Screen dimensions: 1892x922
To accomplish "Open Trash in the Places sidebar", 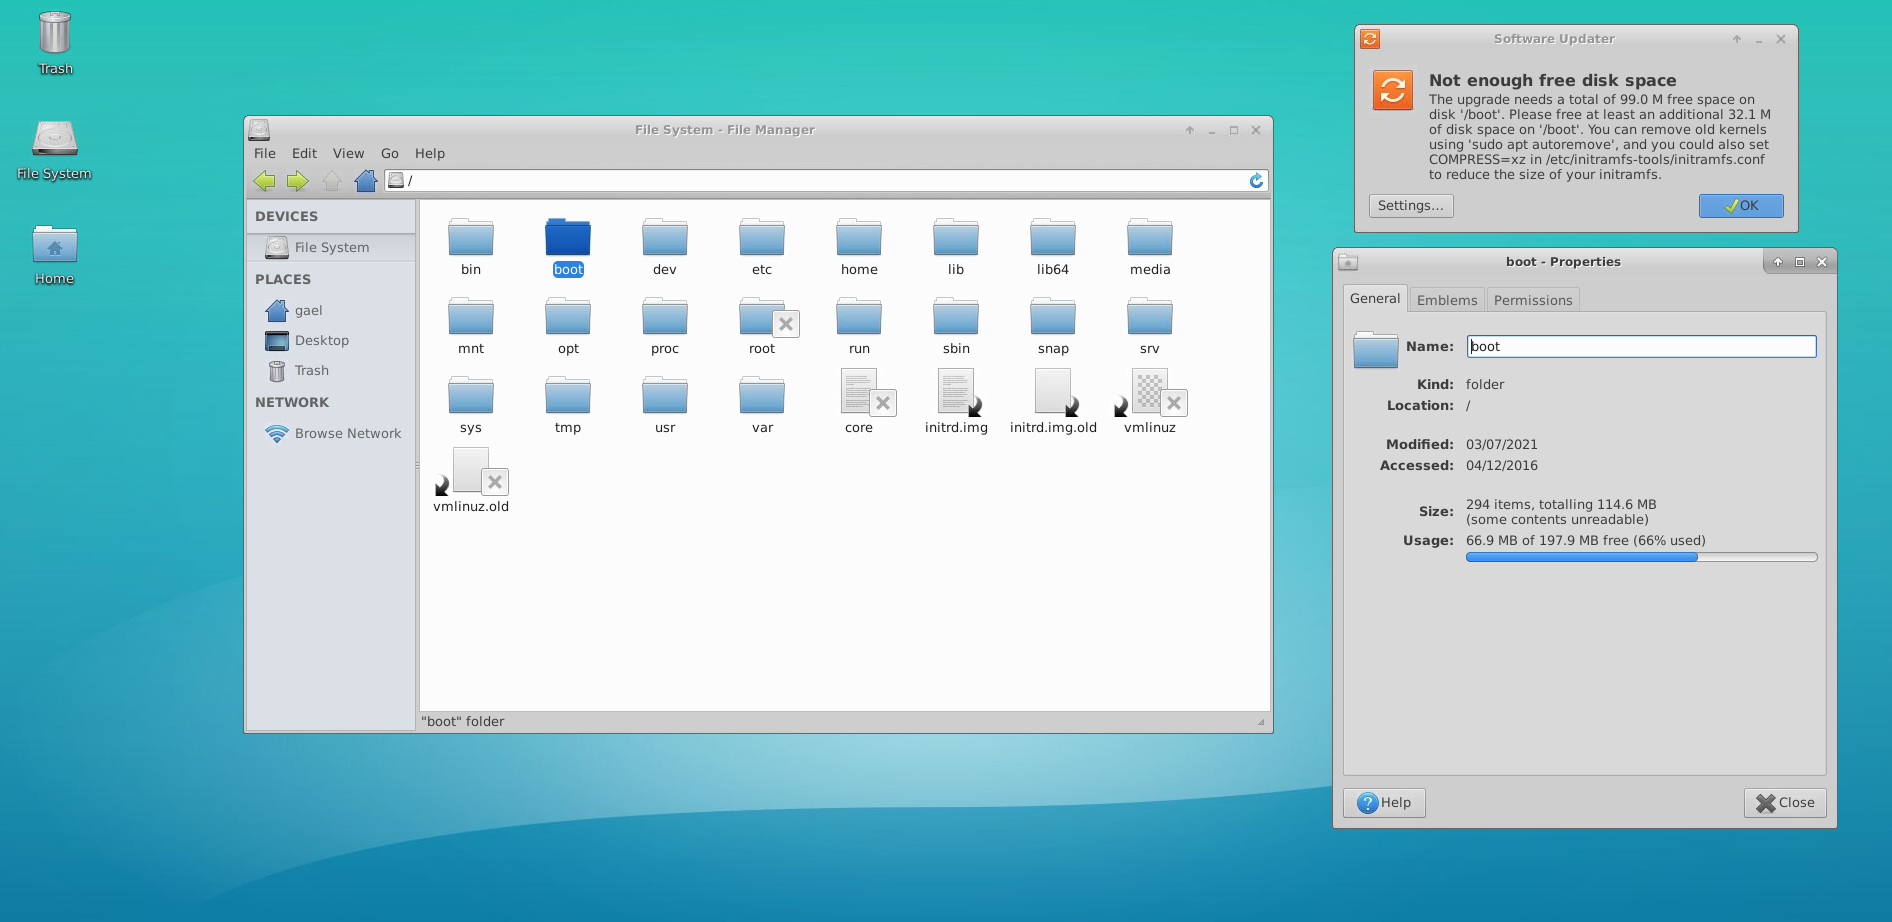I will tap(331, 371).
